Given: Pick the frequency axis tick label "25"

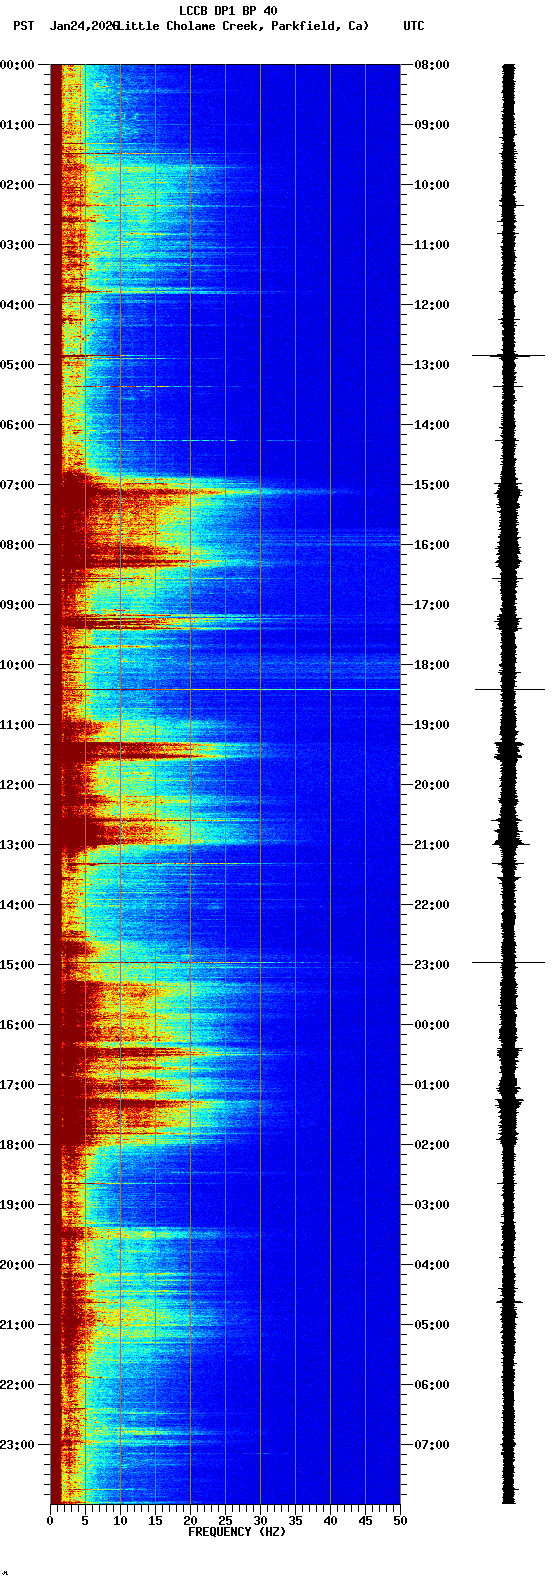Looking at the screenshot, I should coord(225,1520).
